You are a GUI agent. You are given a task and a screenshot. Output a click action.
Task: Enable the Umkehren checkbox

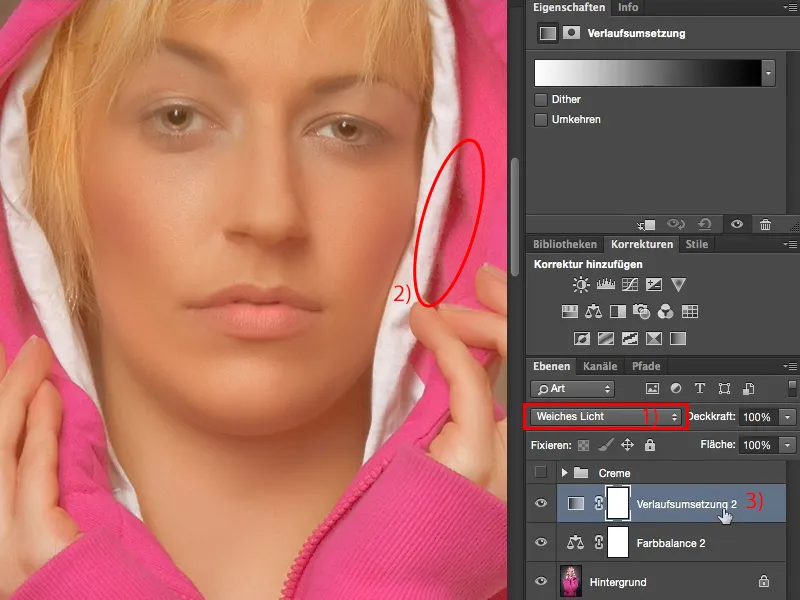pos(542,118)
